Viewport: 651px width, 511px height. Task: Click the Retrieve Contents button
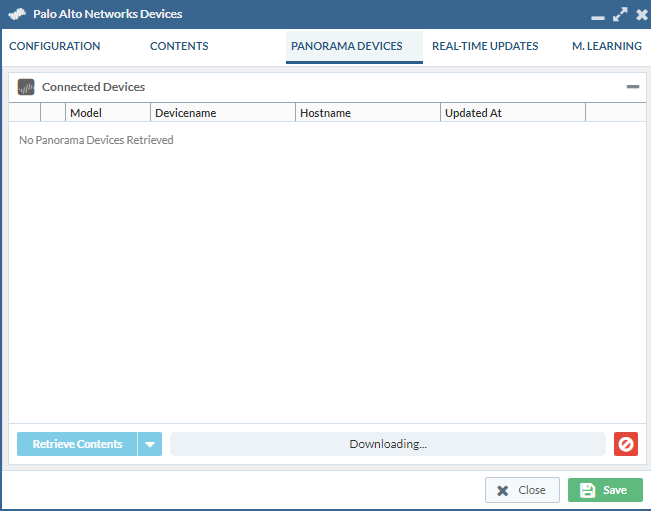click(77, 444)
